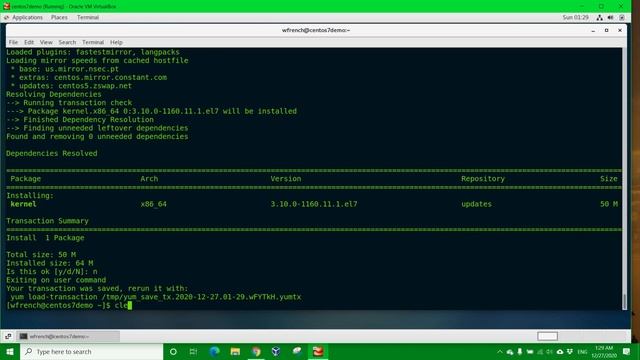The width and height of the screenshot is (640, 360).
Task: Click the Windows volume tray icon
Action: point(549,352)
